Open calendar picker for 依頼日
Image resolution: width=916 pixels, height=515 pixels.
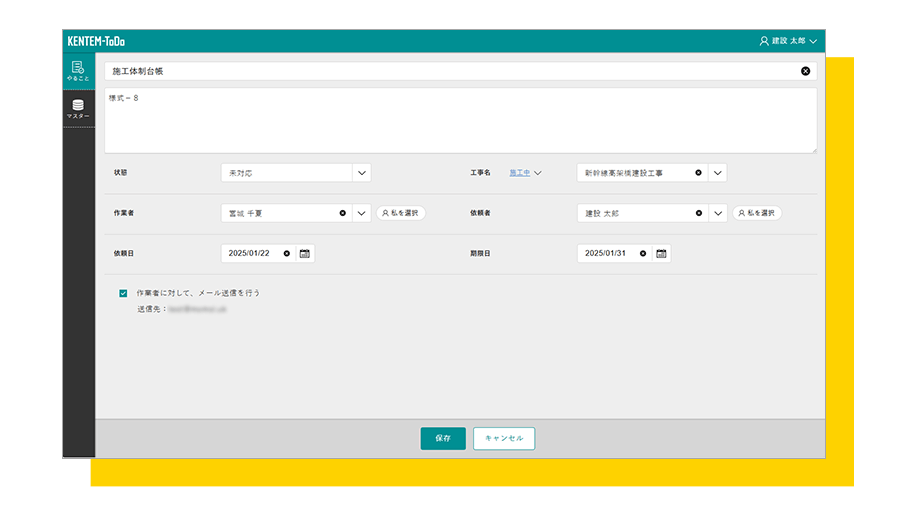pyautogui.click(x=305, y=254)
